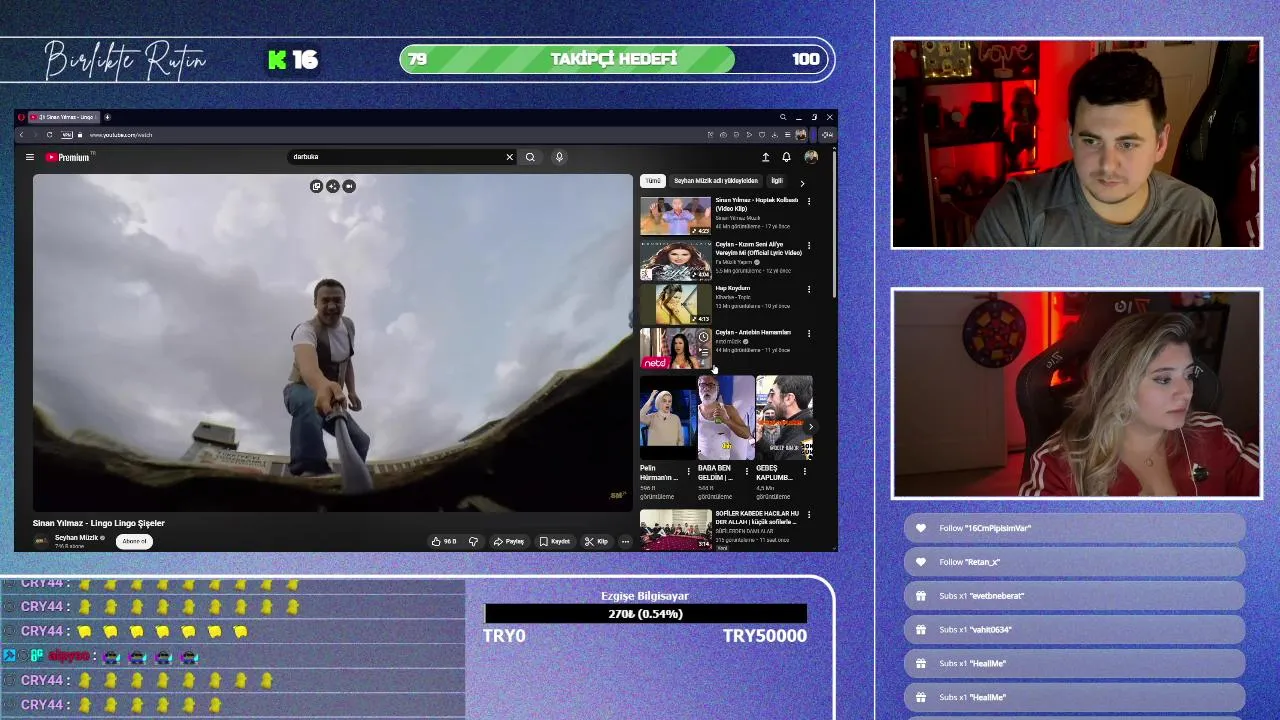Click middle overlay icon atop video player

click(x=333, y=186)
